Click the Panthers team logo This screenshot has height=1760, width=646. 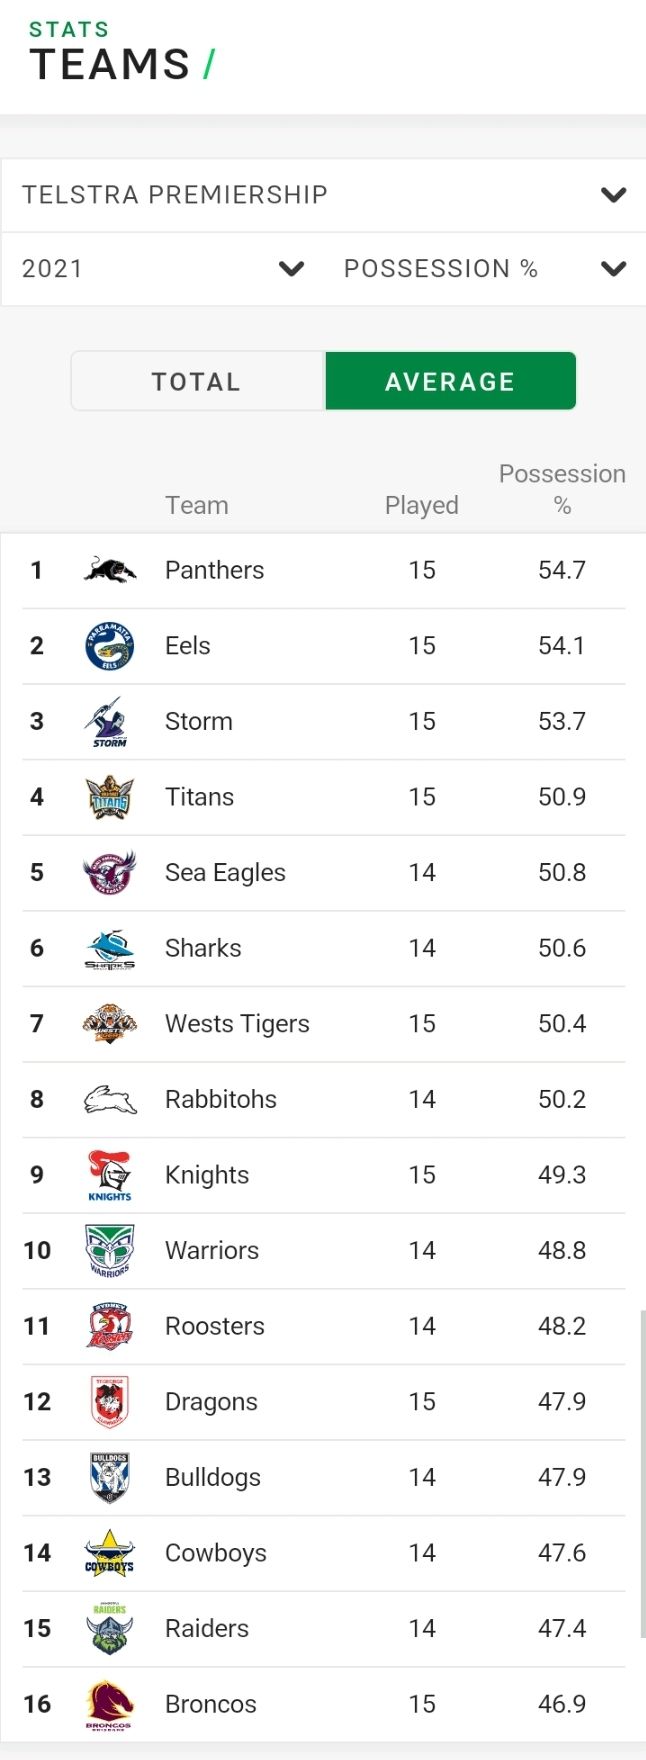point(109,570)
